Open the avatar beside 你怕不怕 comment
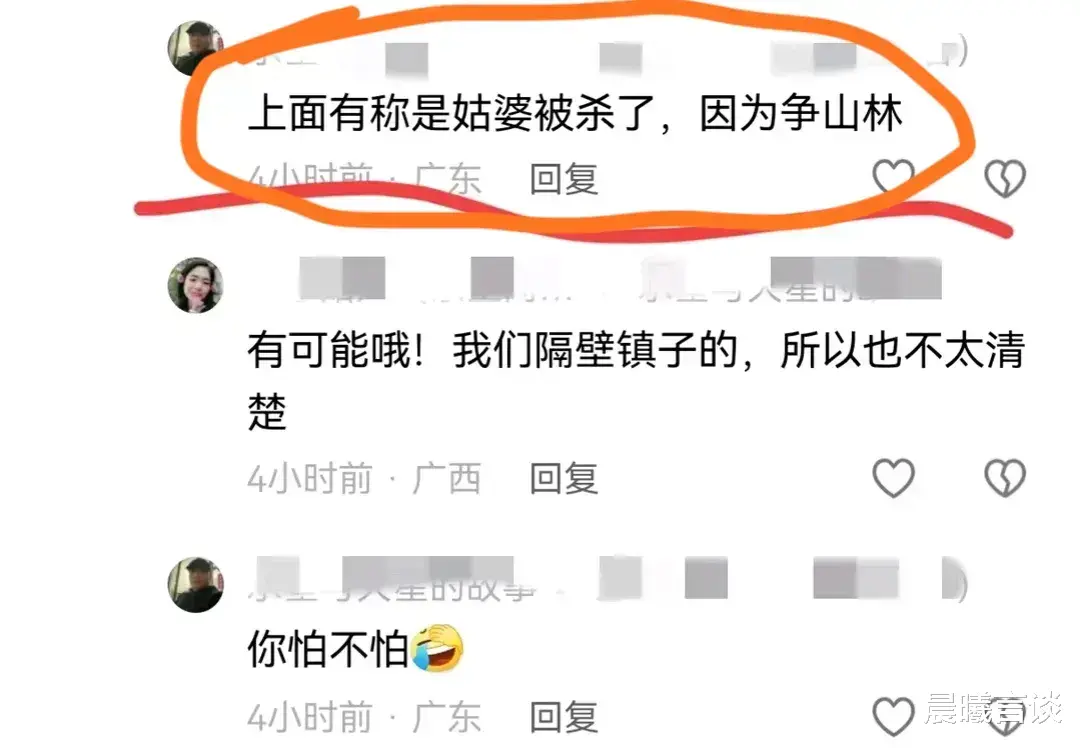This screenshot has width=1080, height=748. [196, 584]
